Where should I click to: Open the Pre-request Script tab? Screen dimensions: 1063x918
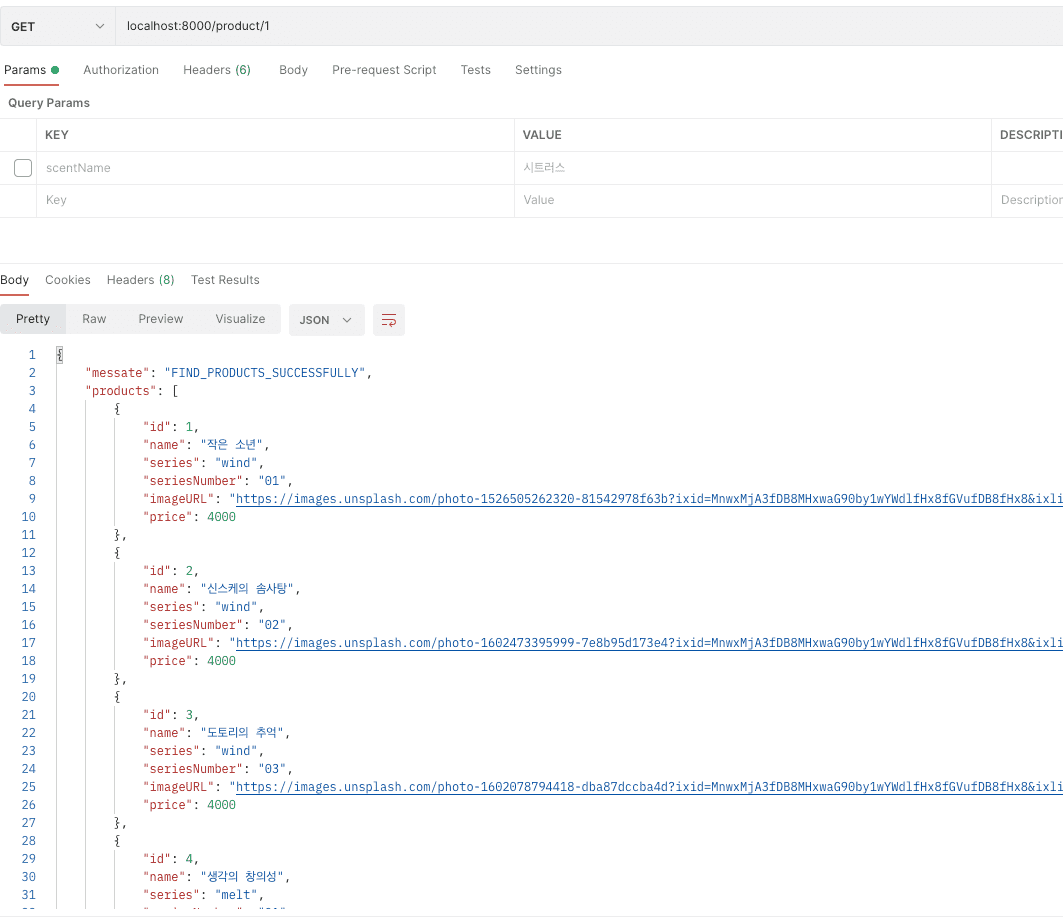384,70
